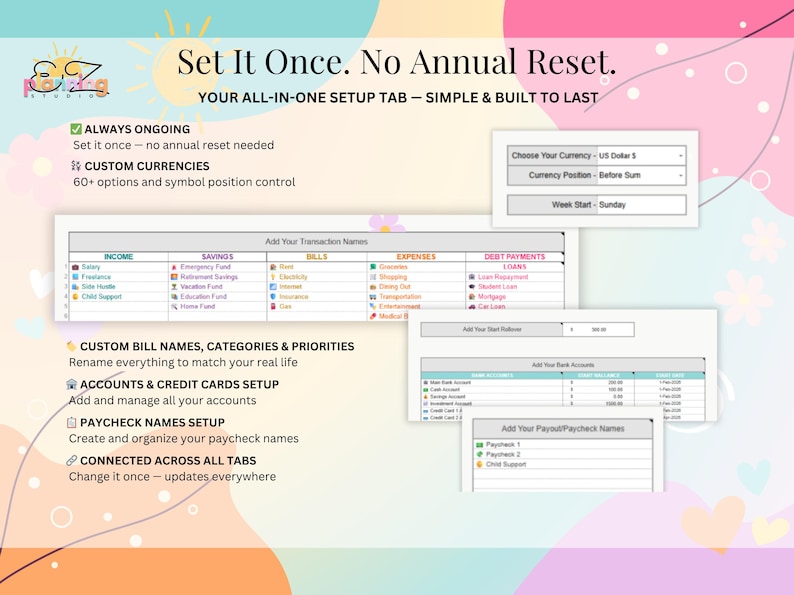Screen dimensions: 794x595
Task: Select the BILLS column header
Action: pos(316,257)
